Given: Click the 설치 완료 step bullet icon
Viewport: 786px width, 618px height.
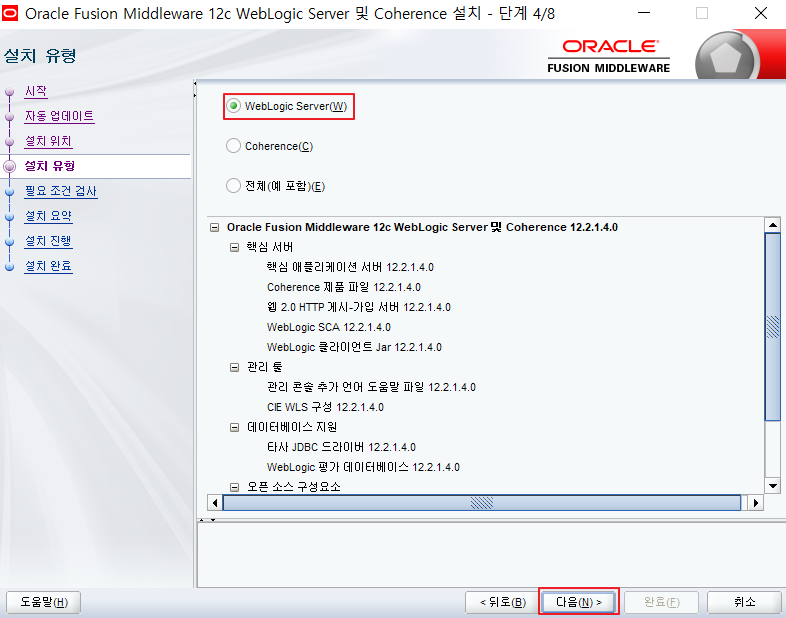Looking at the screenshot, I should pos(9,267).
